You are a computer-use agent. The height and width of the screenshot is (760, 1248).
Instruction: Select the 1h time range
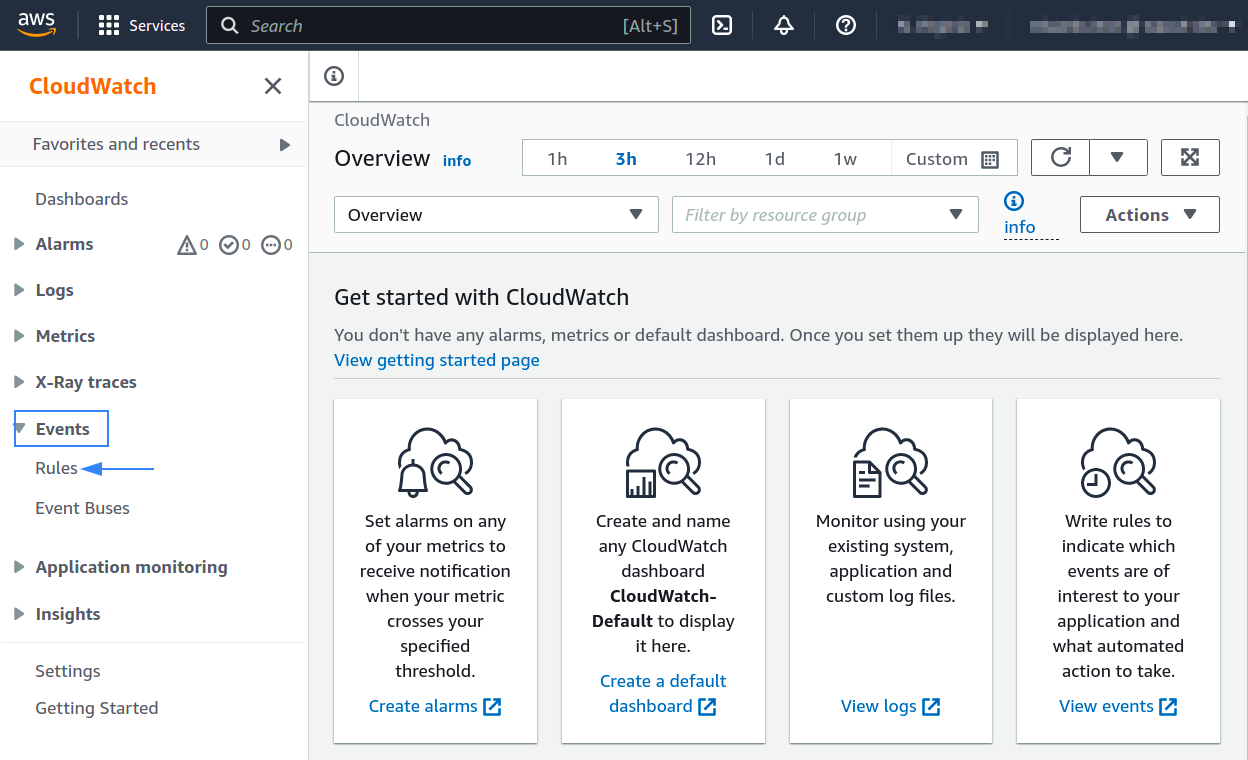(x=557, y=158)
